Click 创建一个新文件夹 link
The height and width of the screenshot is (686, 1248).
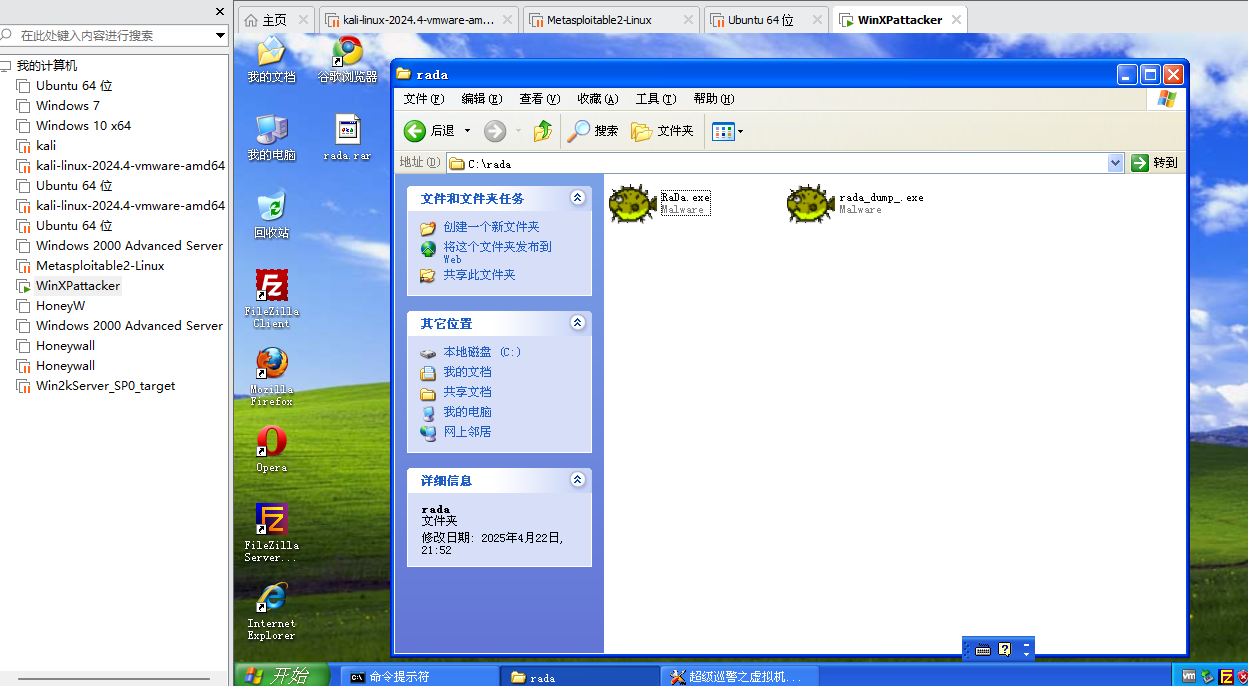[491, 227]
